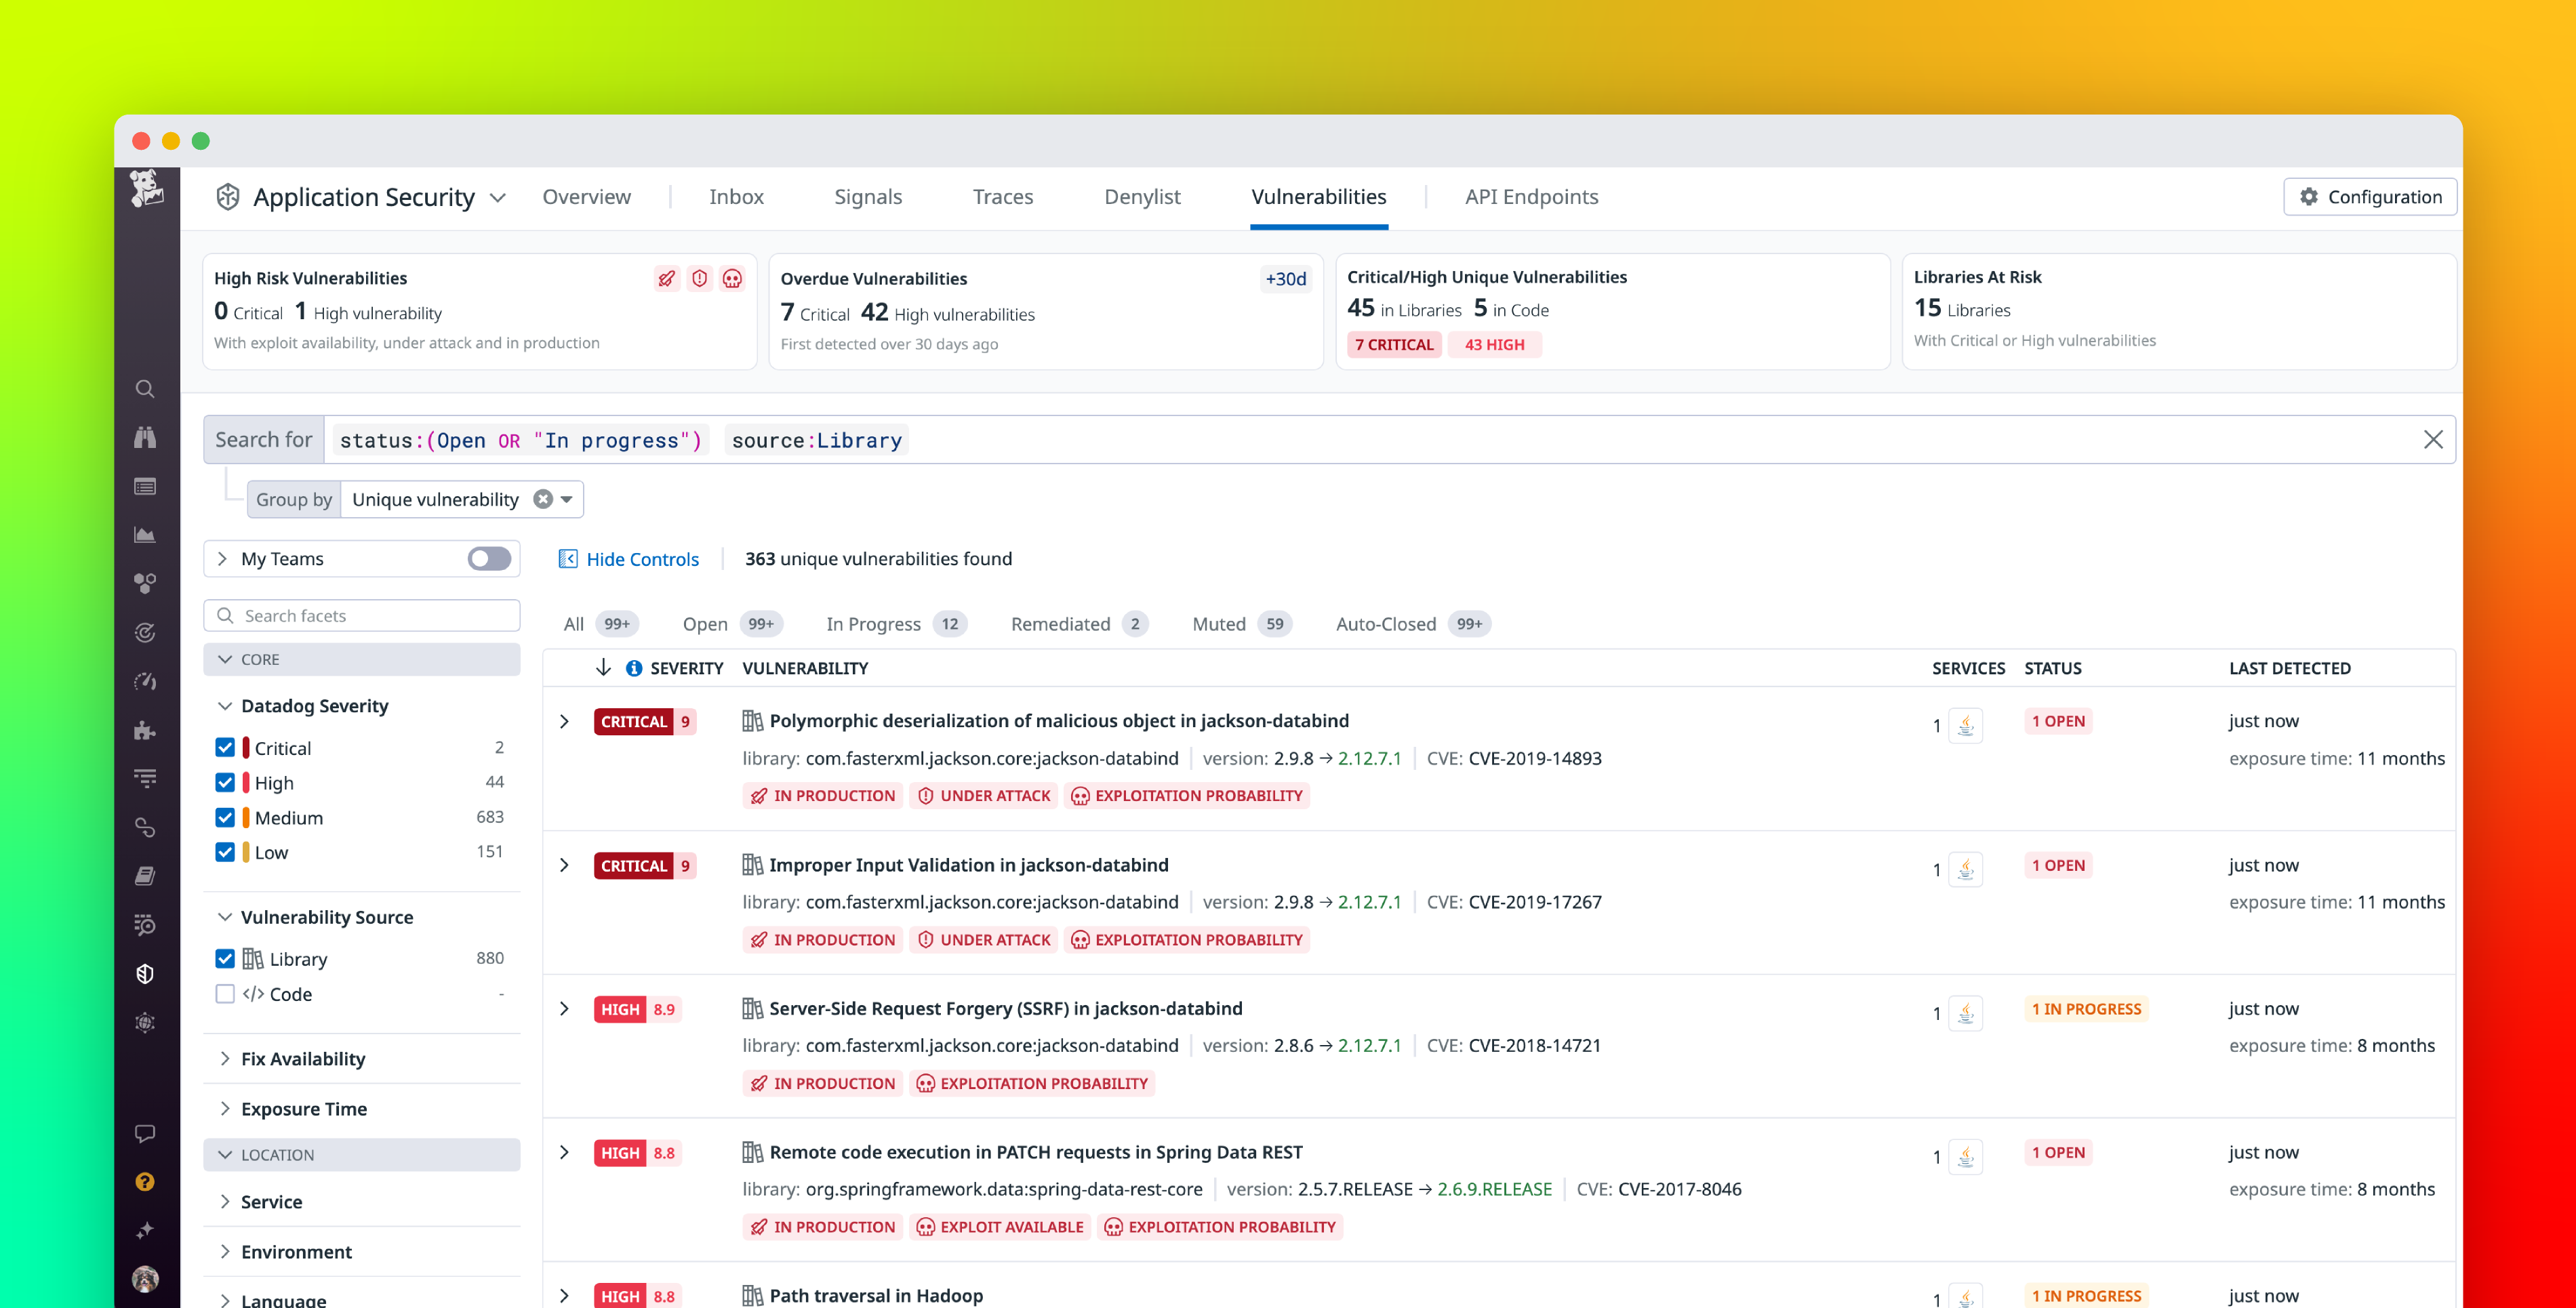Open the CVE-2018-14721 link

point(1534,1045)
